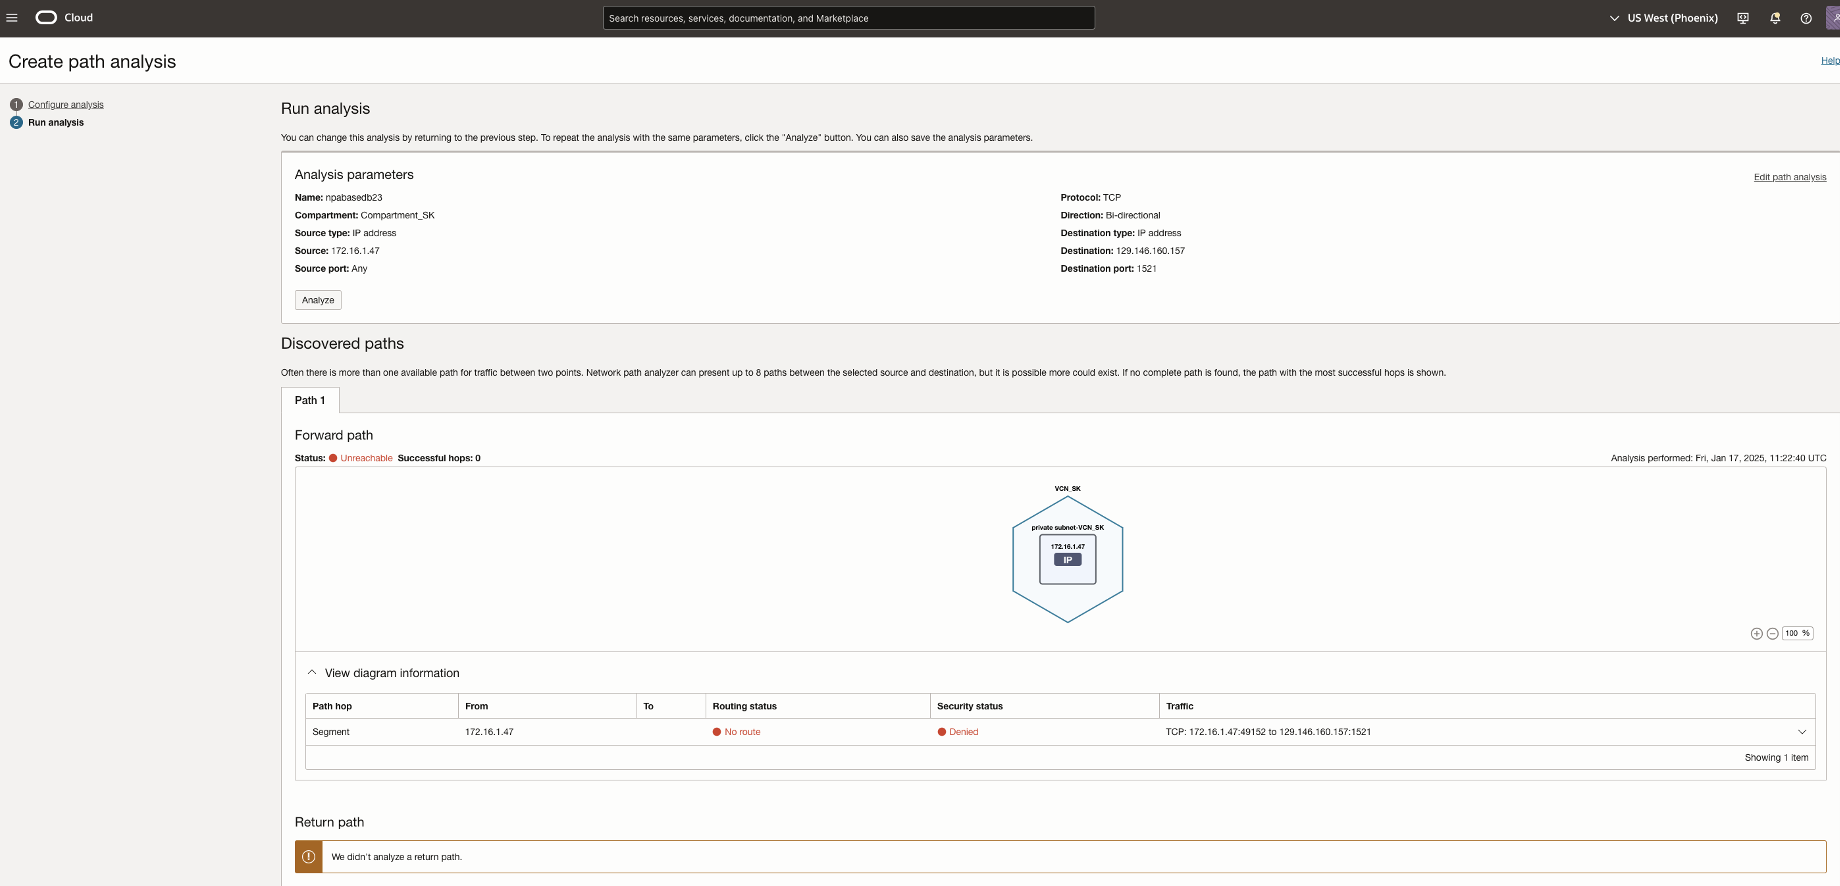This screenshot has width=1840, height=886.
Task: Open the user profile avatar menu
Action: coord(1833,18)
